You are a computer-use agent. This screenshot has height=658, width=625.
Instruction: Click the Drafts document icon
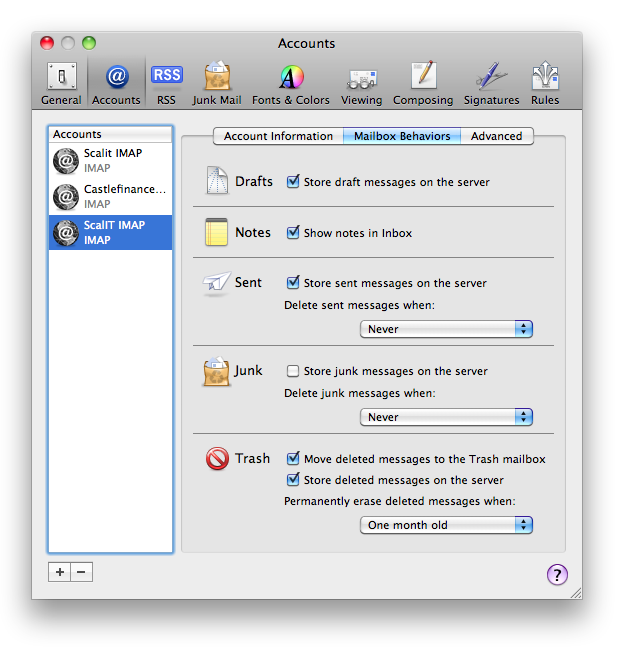tap(217, 181)
